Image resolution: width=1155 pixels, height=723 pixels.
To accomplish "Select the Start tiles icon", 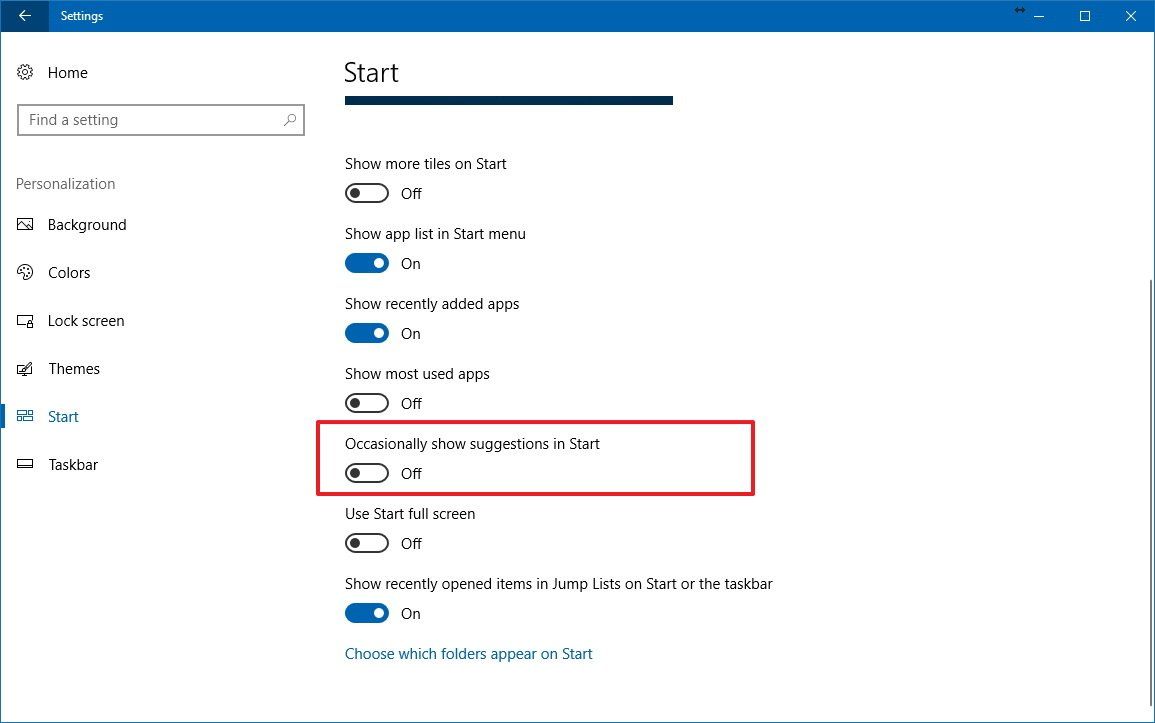I will pos(24,416).
